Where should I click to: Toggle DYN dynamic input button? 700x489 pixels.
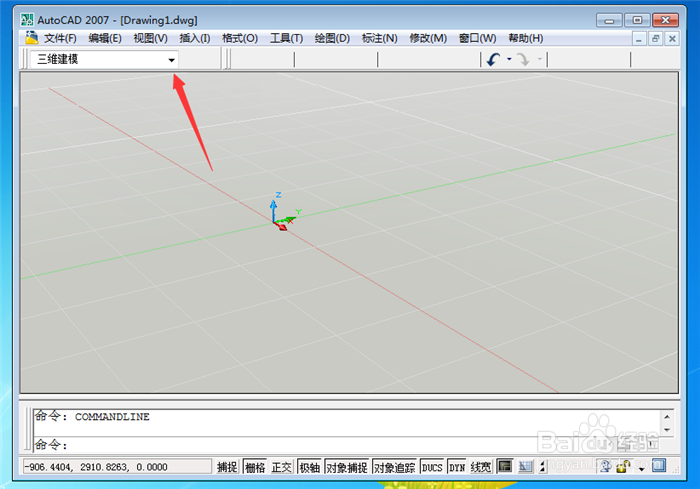457,467
